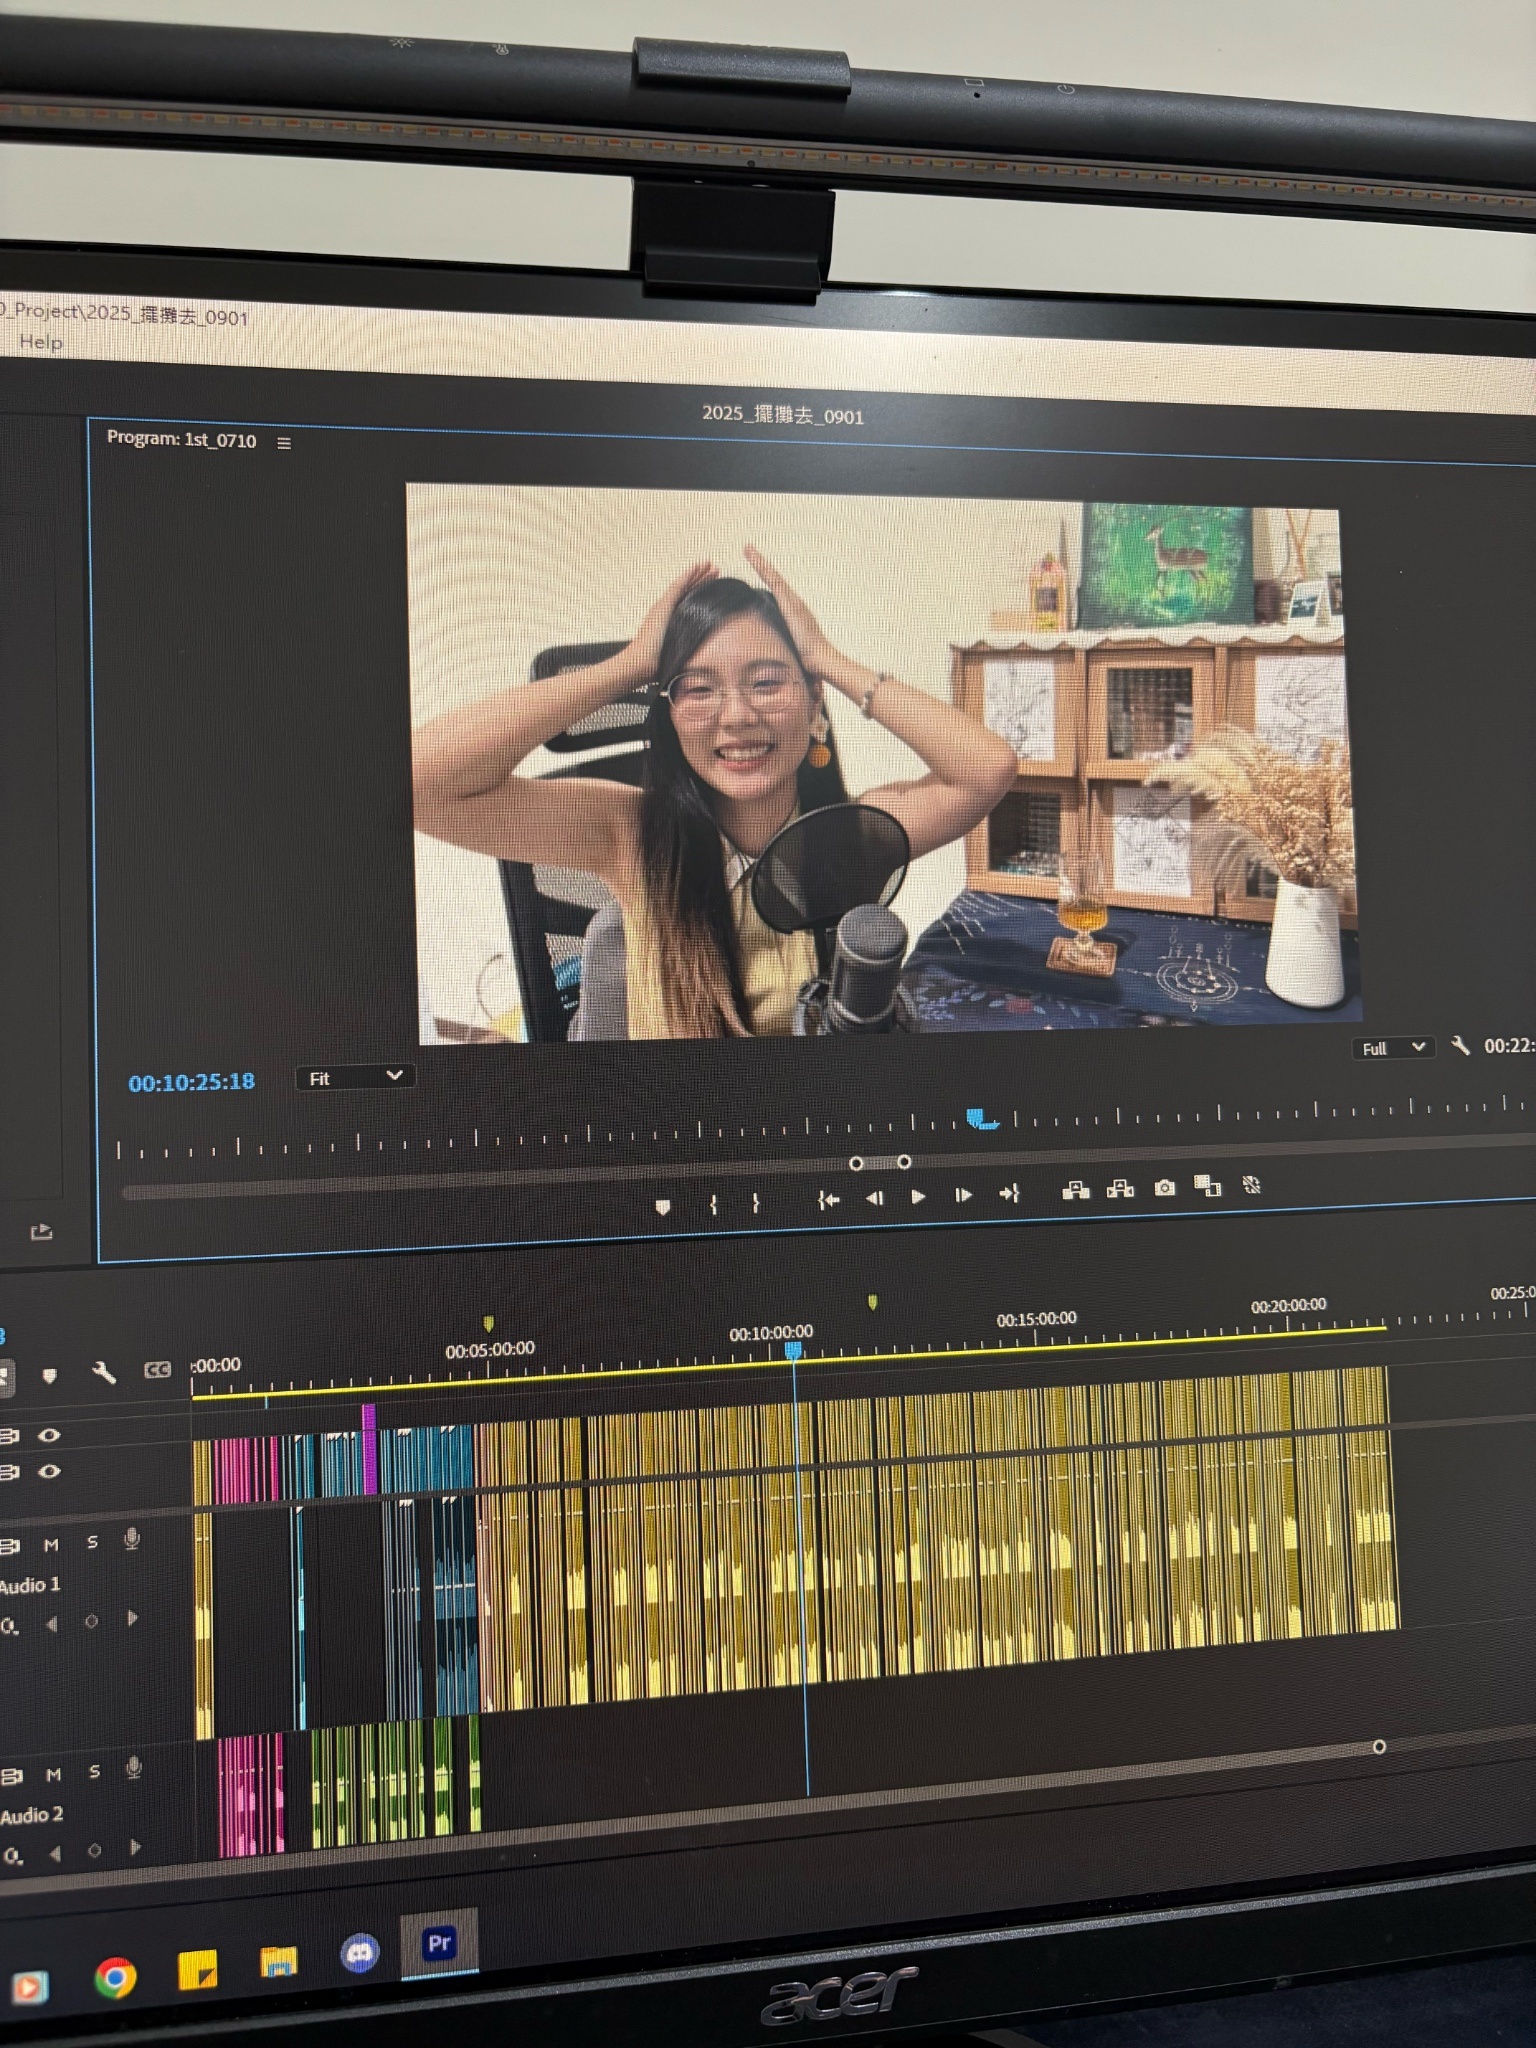Add keyframe on Audio 2 track

coord(94,1851)
